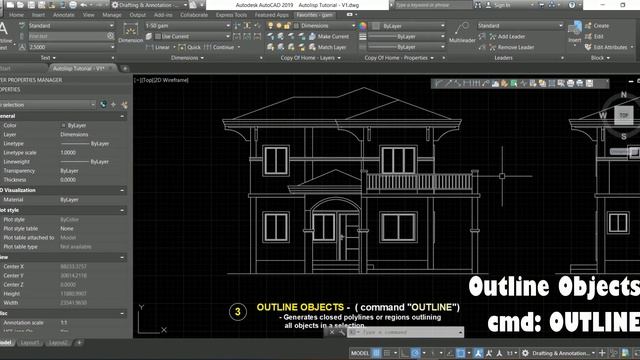Viewport: 640px width, 360px height.
Task: Toggle snap mode in status bar
Action: [x=387, y=353]
